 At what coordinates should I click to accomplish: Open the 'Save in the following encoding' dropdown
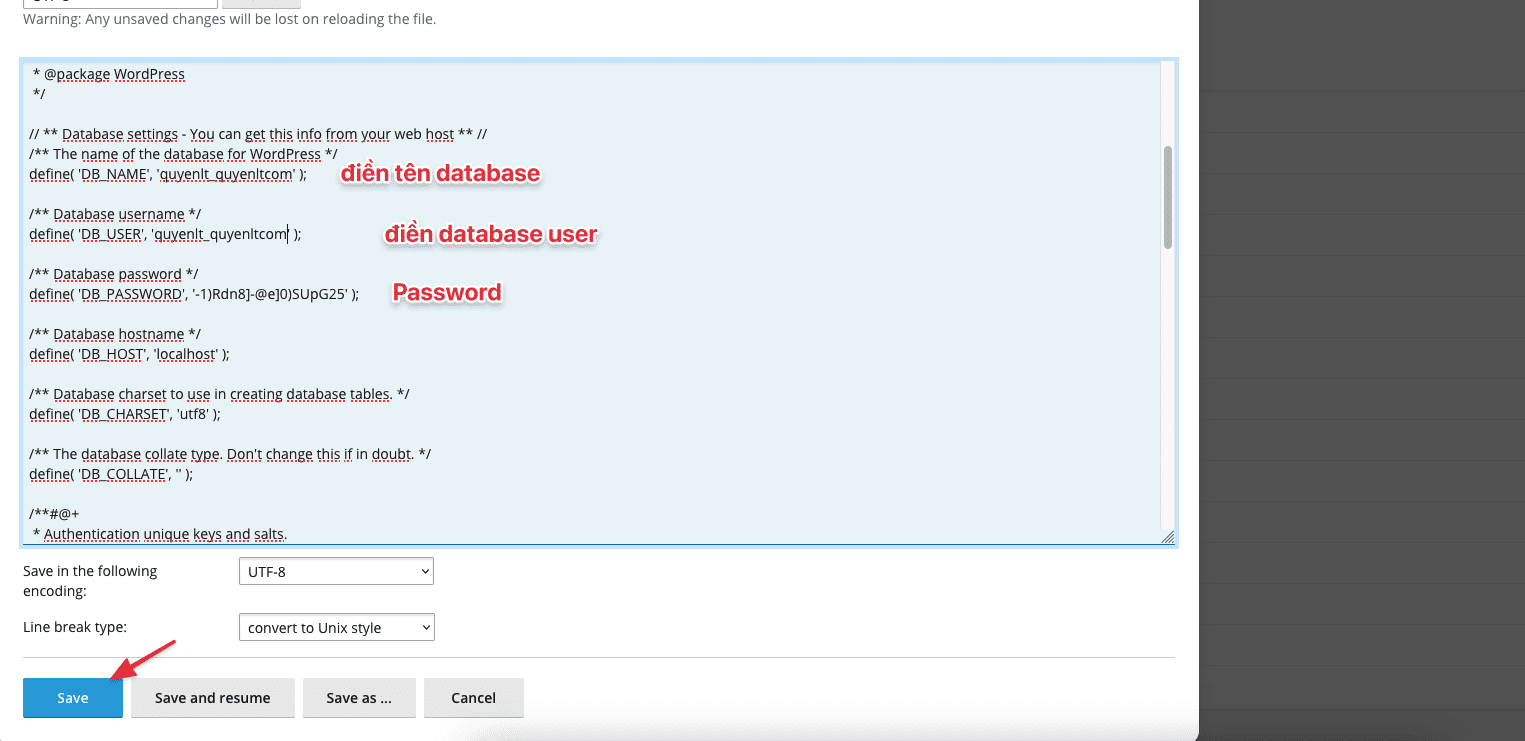(335, 572)
